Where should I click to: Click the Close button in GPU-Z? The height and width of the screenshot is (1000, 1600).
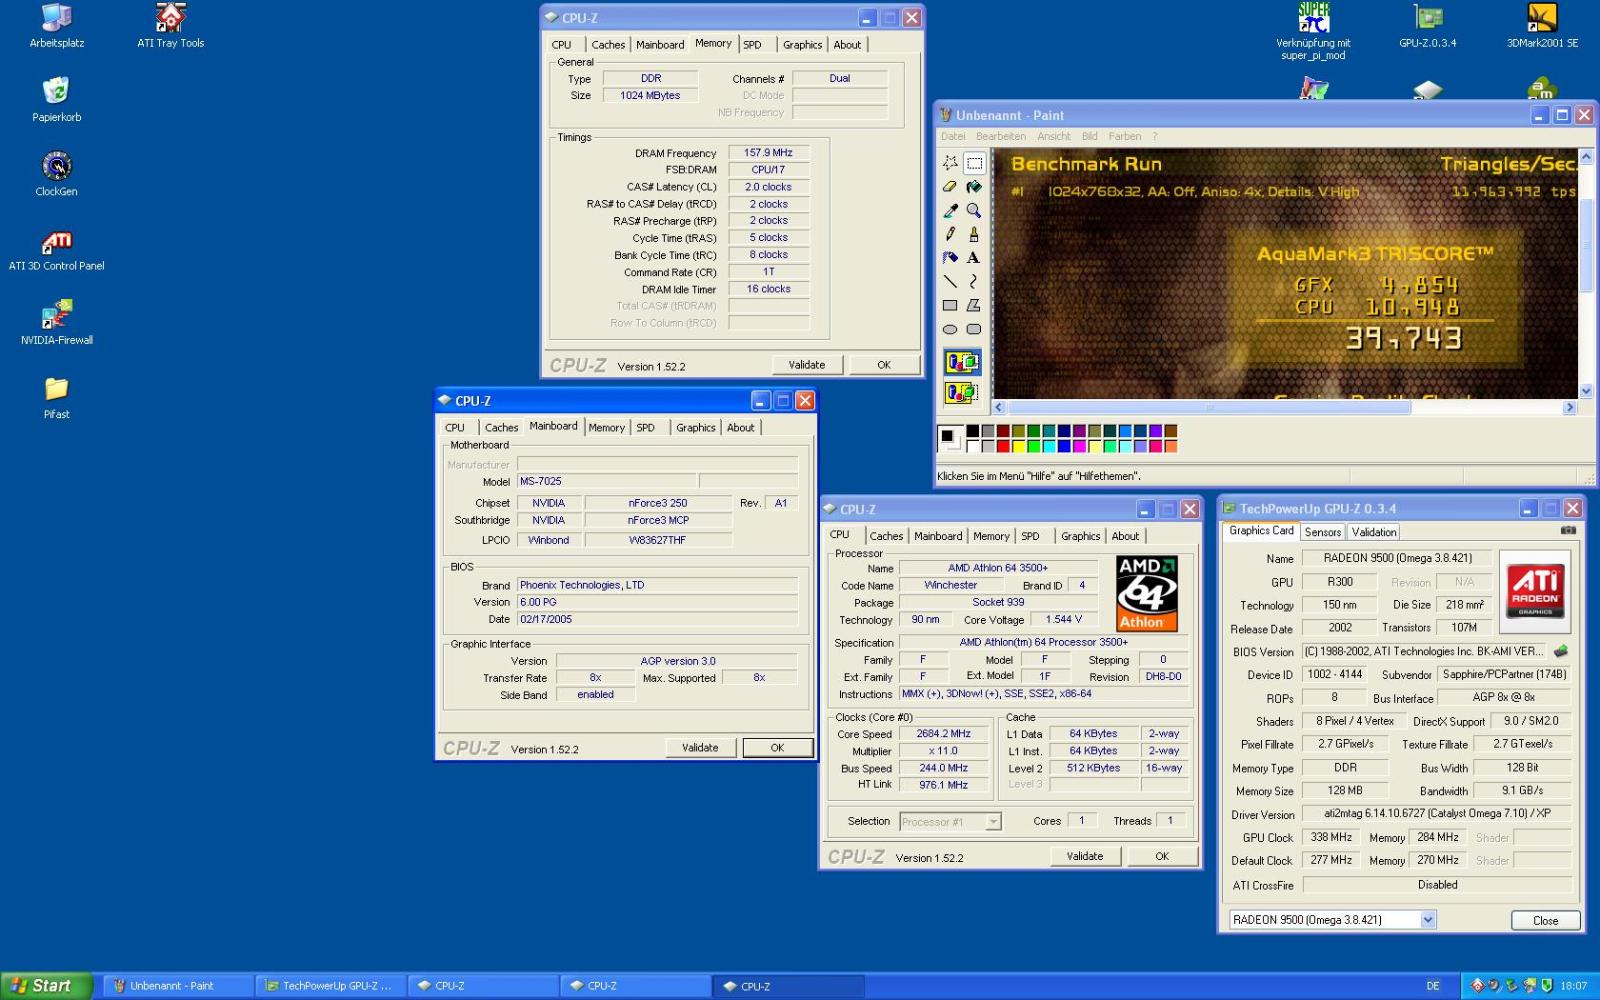(x=1545, y=921)
